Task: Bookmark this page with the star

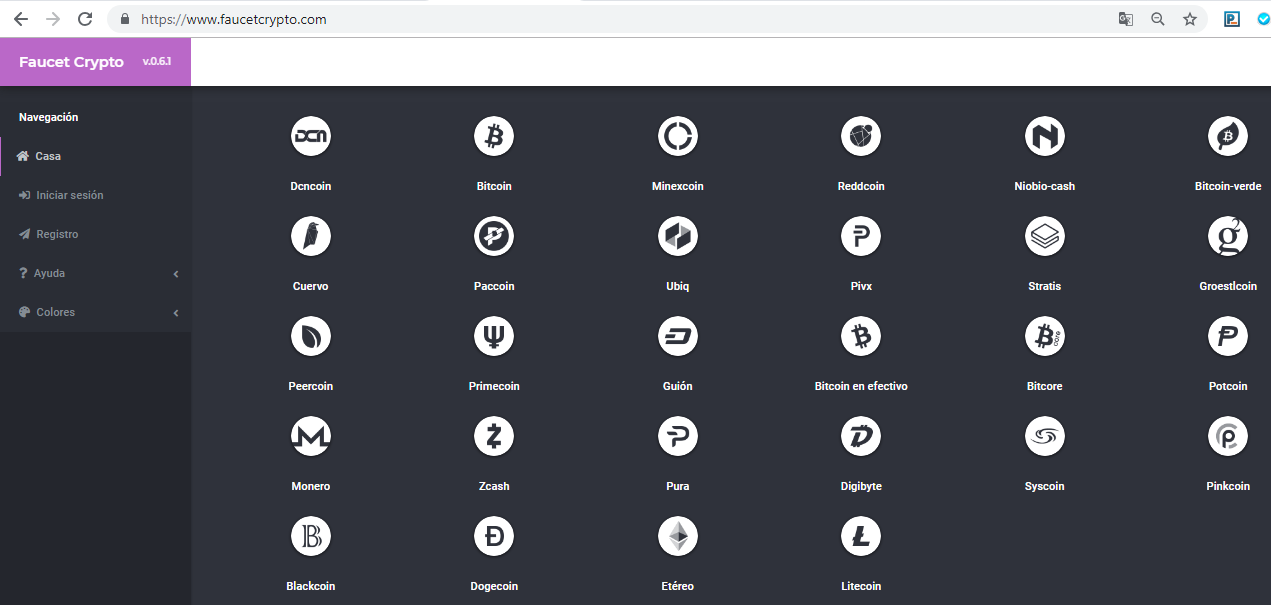Action: click(1190, 19)
